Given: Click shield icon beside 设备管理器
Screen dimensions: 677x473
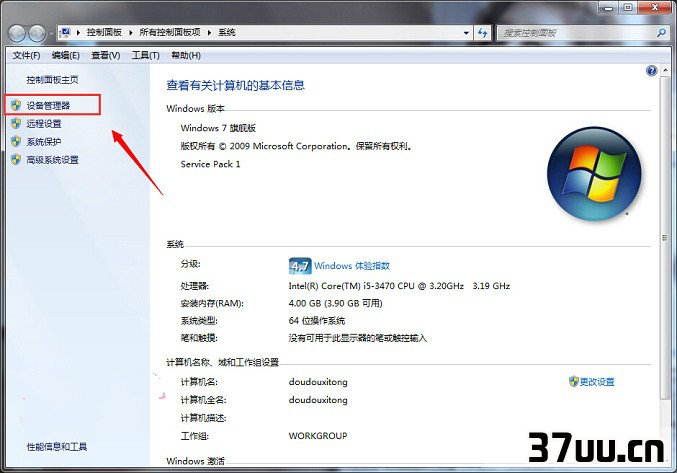Looking at the screenshot, I should click(16, 105).
